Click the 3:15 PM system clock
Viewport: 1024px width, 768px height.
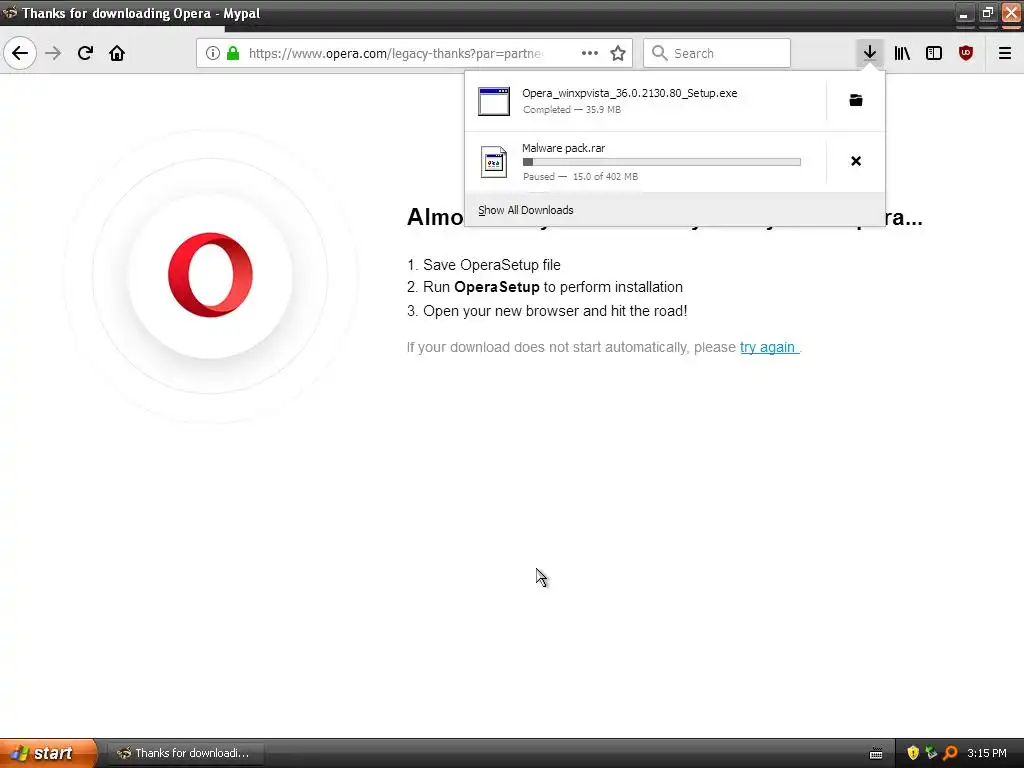point(987,753)
